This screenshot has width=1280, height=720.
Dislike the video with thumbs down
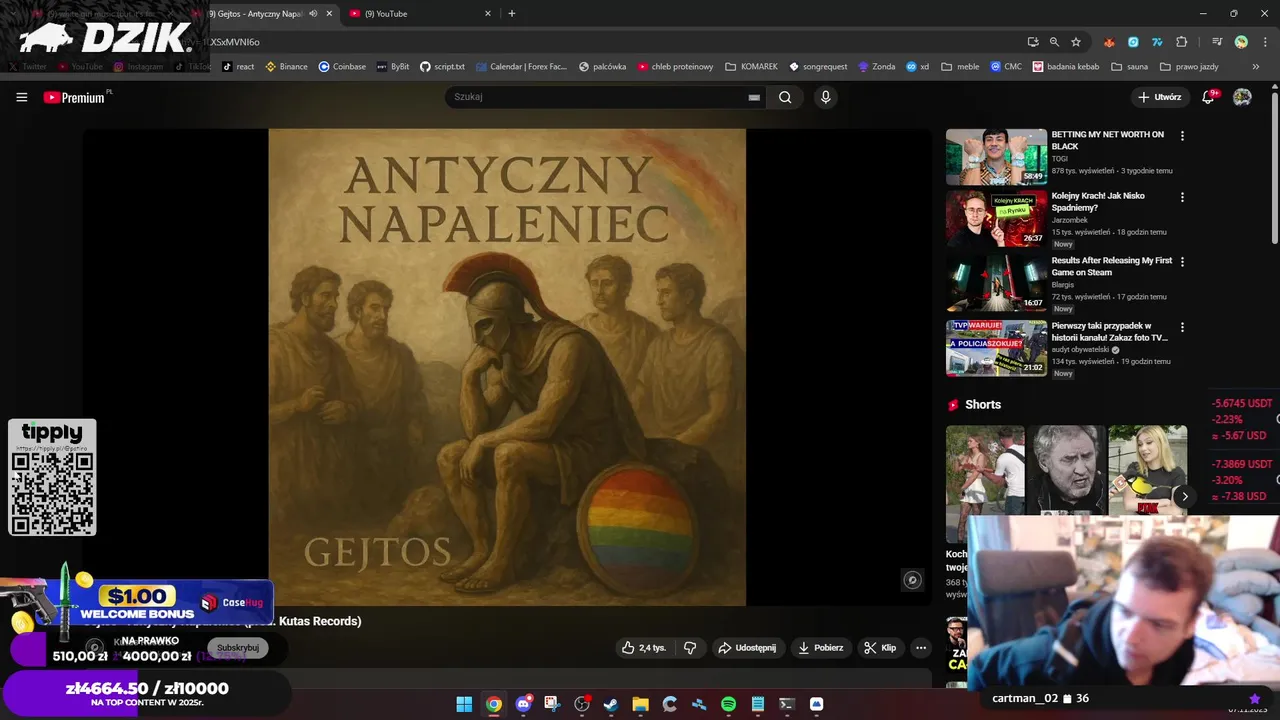(690, 648)
